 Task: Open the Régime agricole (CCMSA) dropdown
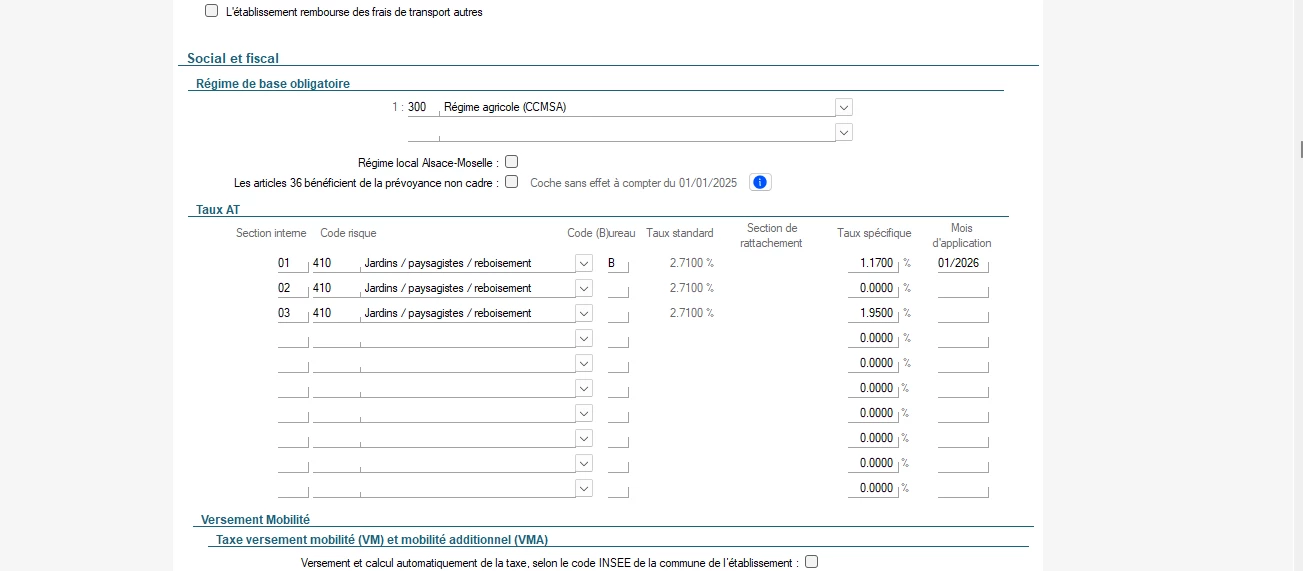tap(844, 107)
